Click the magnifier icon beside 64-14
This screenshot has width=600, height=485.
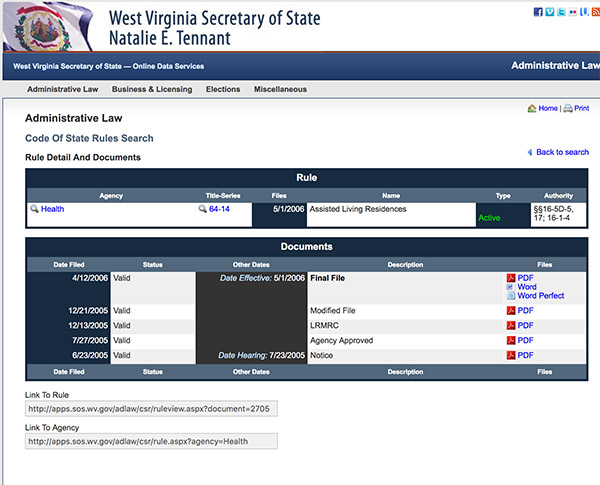(x=202, y=209)
